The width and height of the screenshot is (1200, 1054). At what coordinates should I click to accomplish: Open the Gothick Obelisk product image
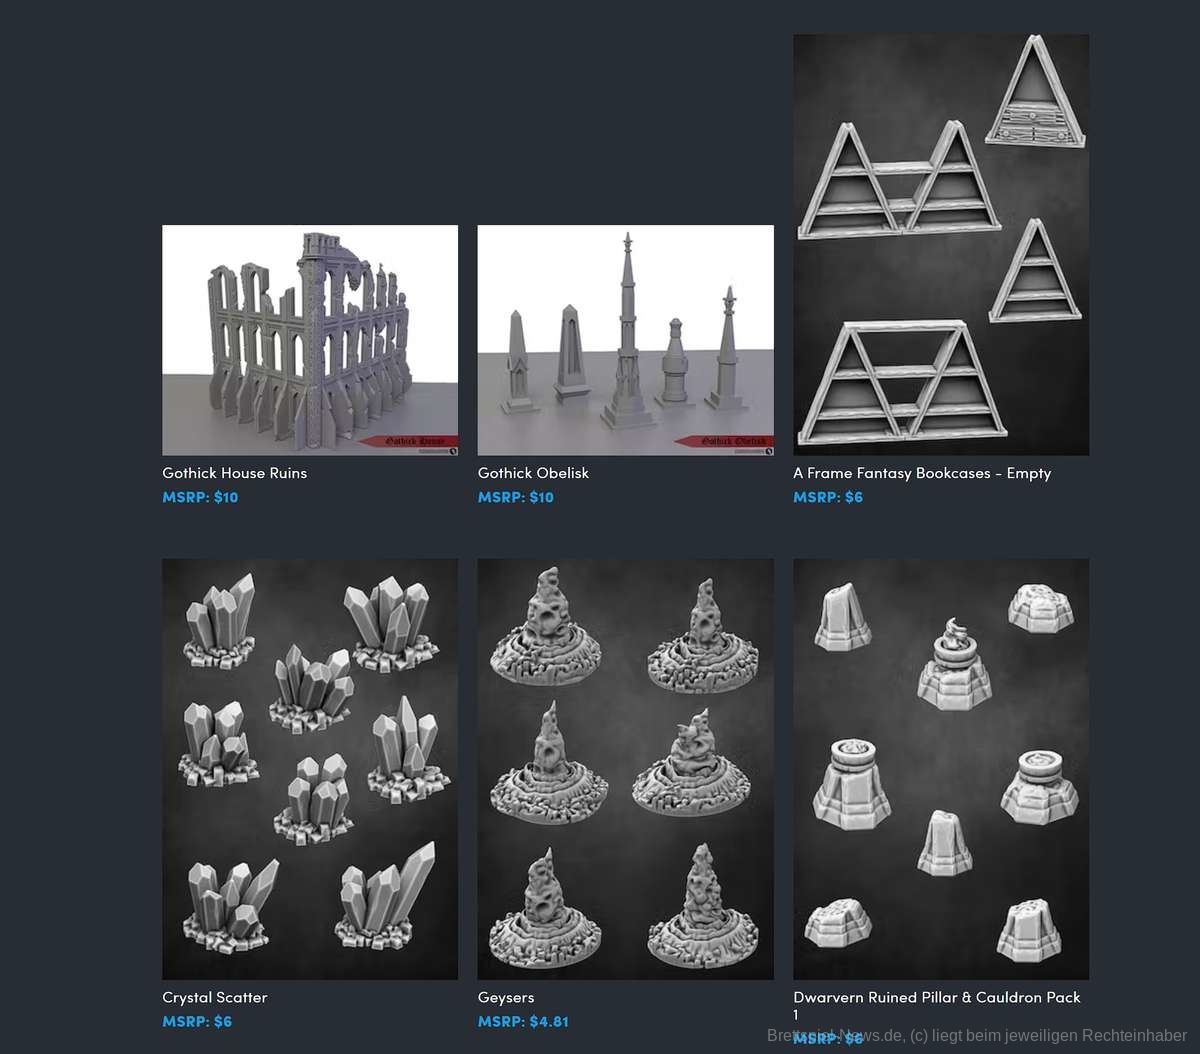(x=625, y=340)
